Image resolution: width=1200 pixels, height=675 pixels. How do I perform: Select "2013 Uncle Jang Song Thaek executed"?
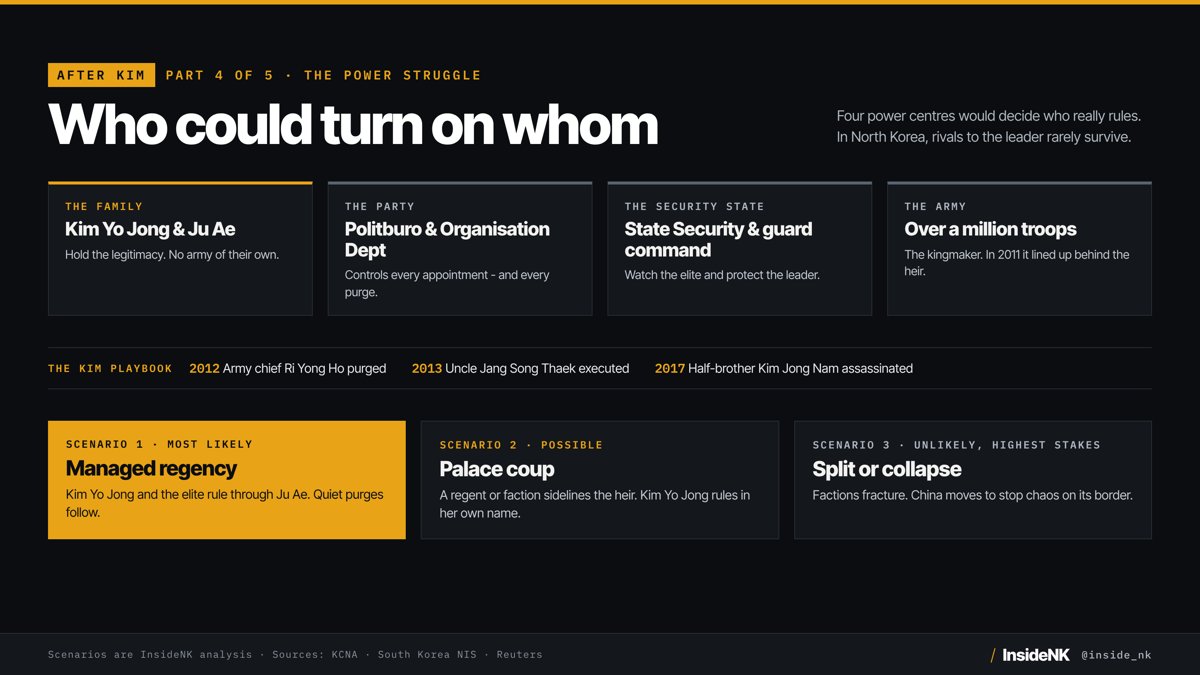click(x=521, y=369)
